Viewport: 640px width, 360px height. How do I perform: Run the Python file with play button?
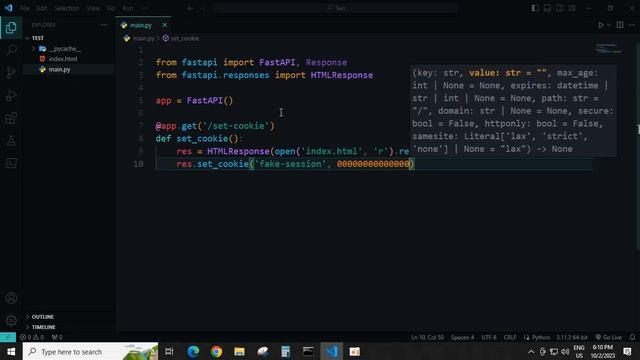601,25
